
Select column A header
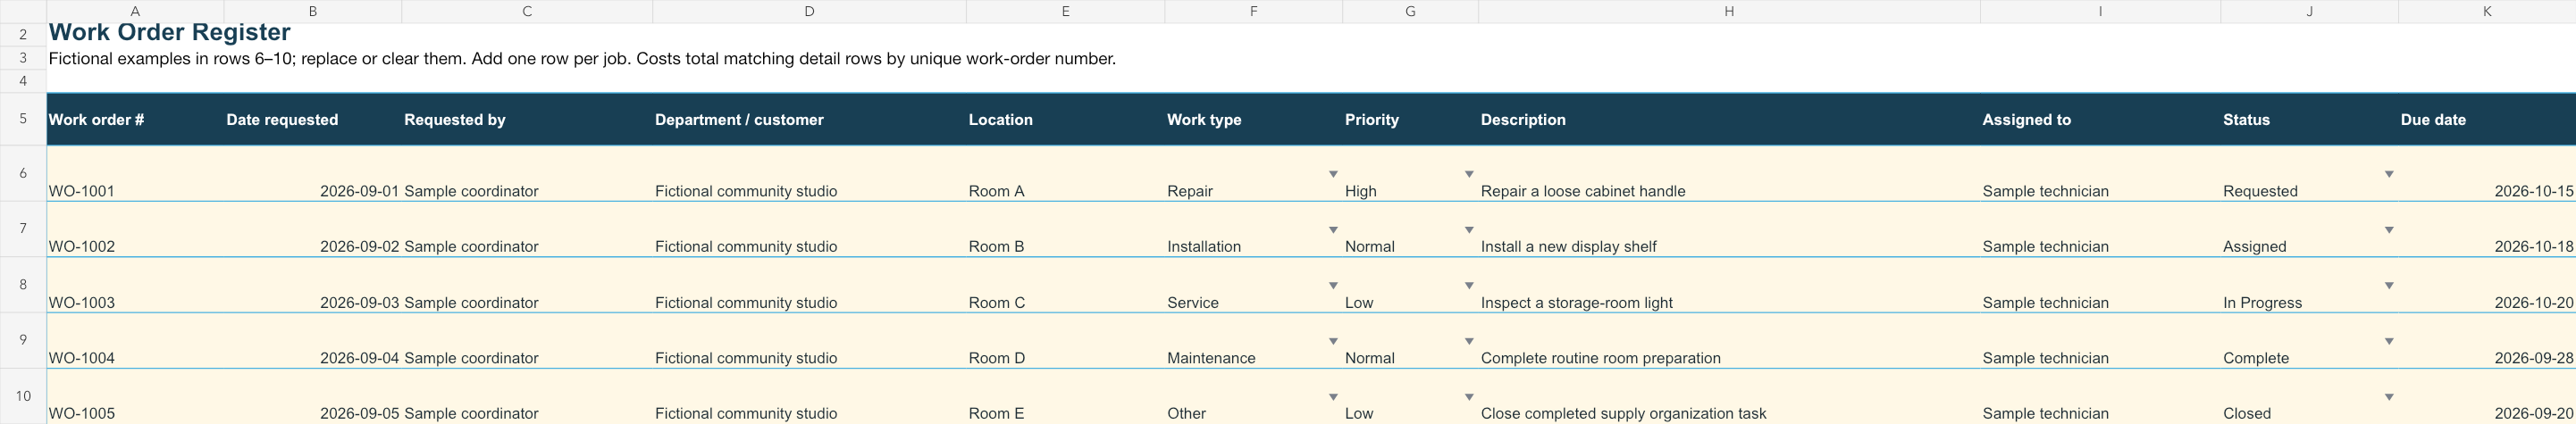[x=135, y=11]
